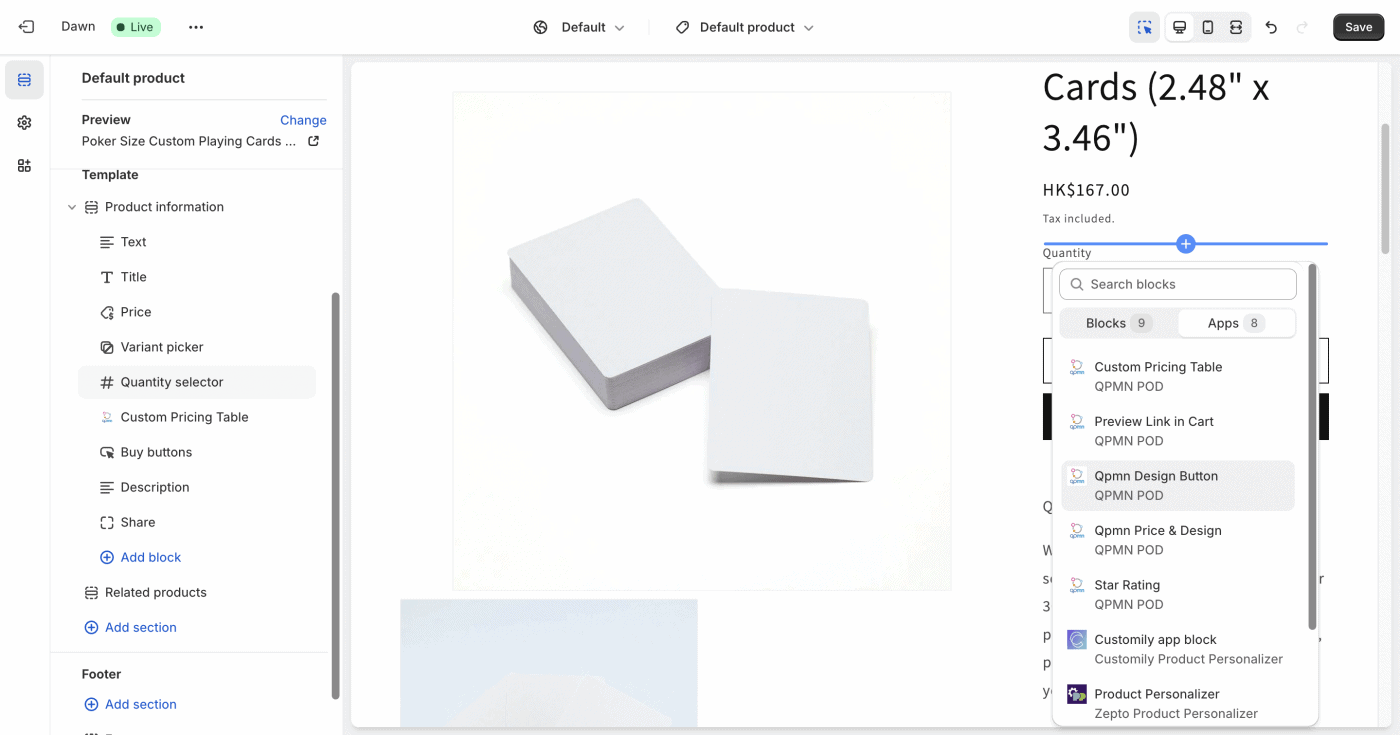The height and width of the screenshot is (735, 1400).
Task: Open the app embeds sidebar icon
Action: 24,165
